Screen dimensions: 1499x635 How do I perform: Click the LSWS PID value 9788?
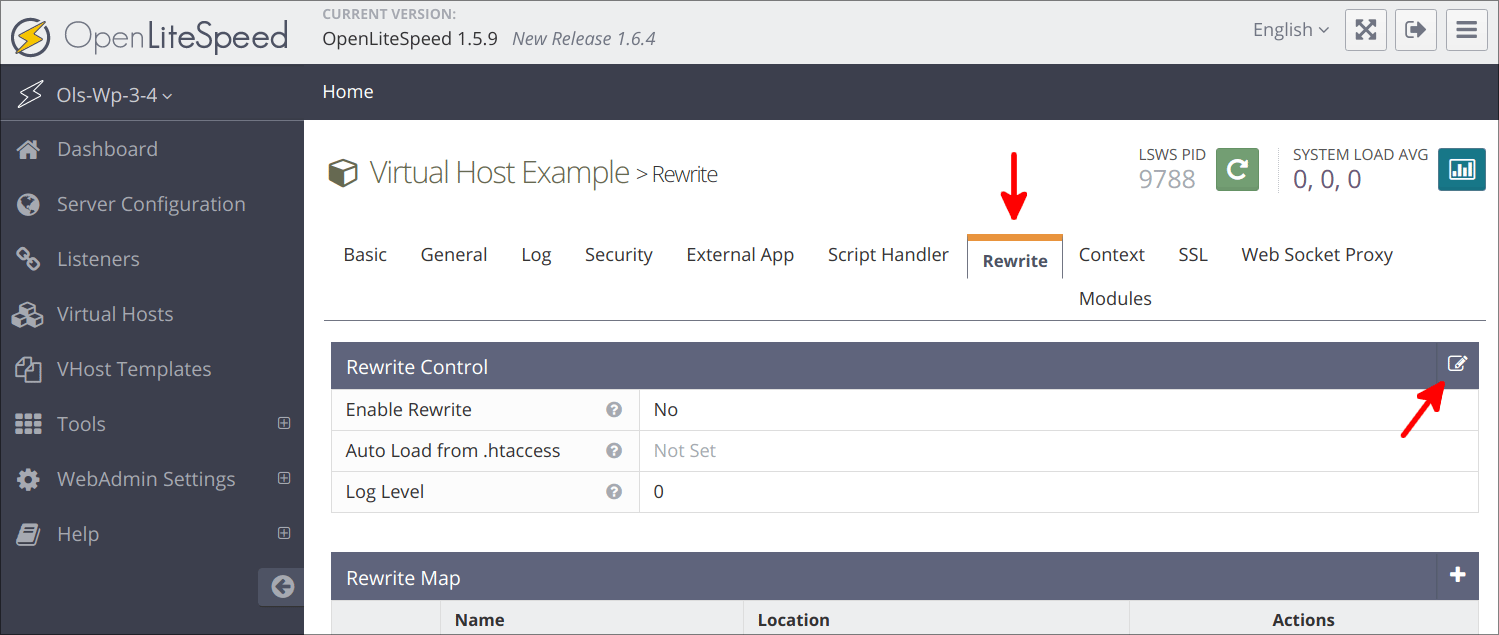pyautogui.click(x=1167, y=180)
